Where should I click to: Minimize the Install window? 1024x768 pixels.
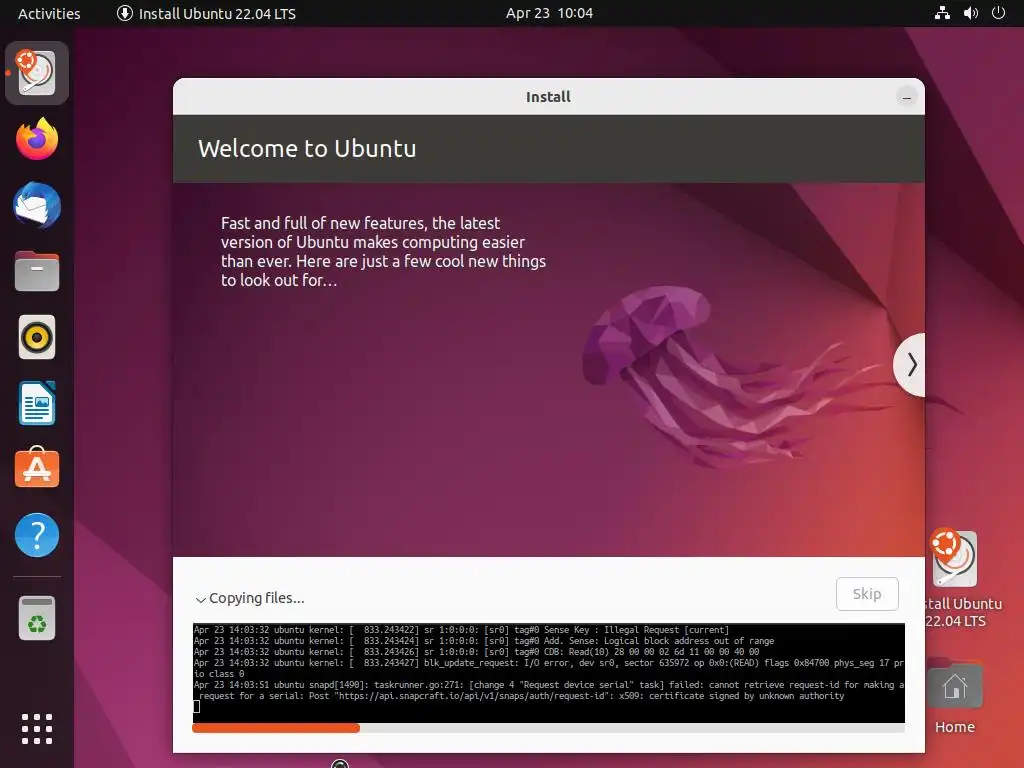[906, 97]
